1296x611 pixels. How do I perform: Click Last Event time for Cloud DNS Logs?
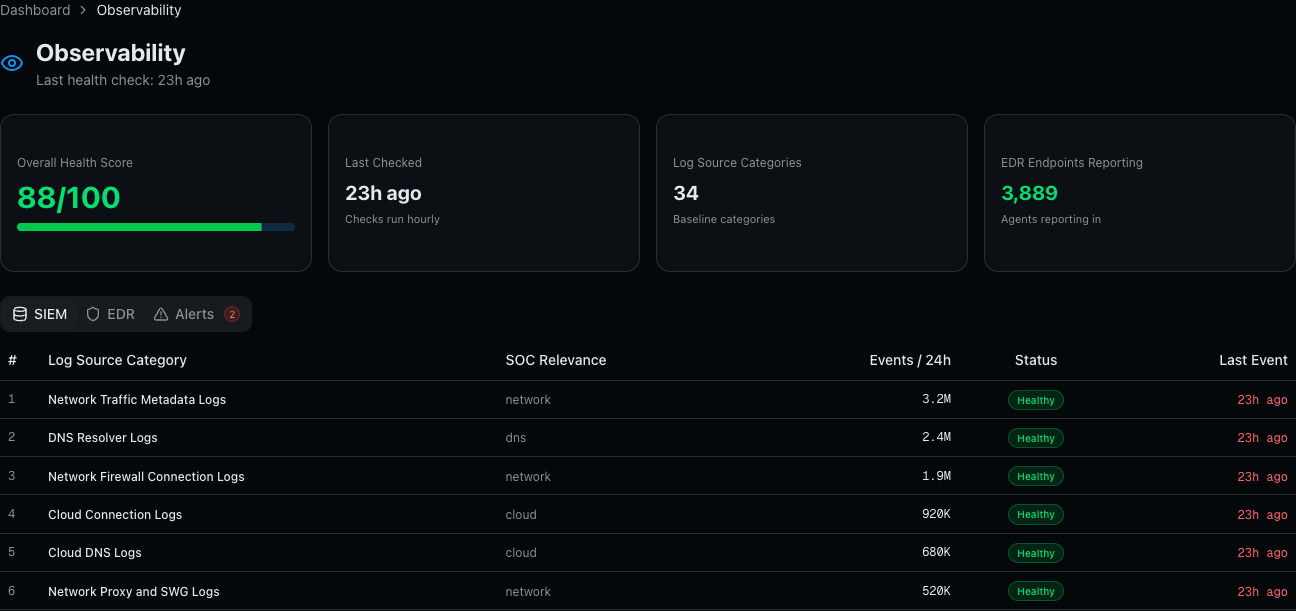point(1262,553)
